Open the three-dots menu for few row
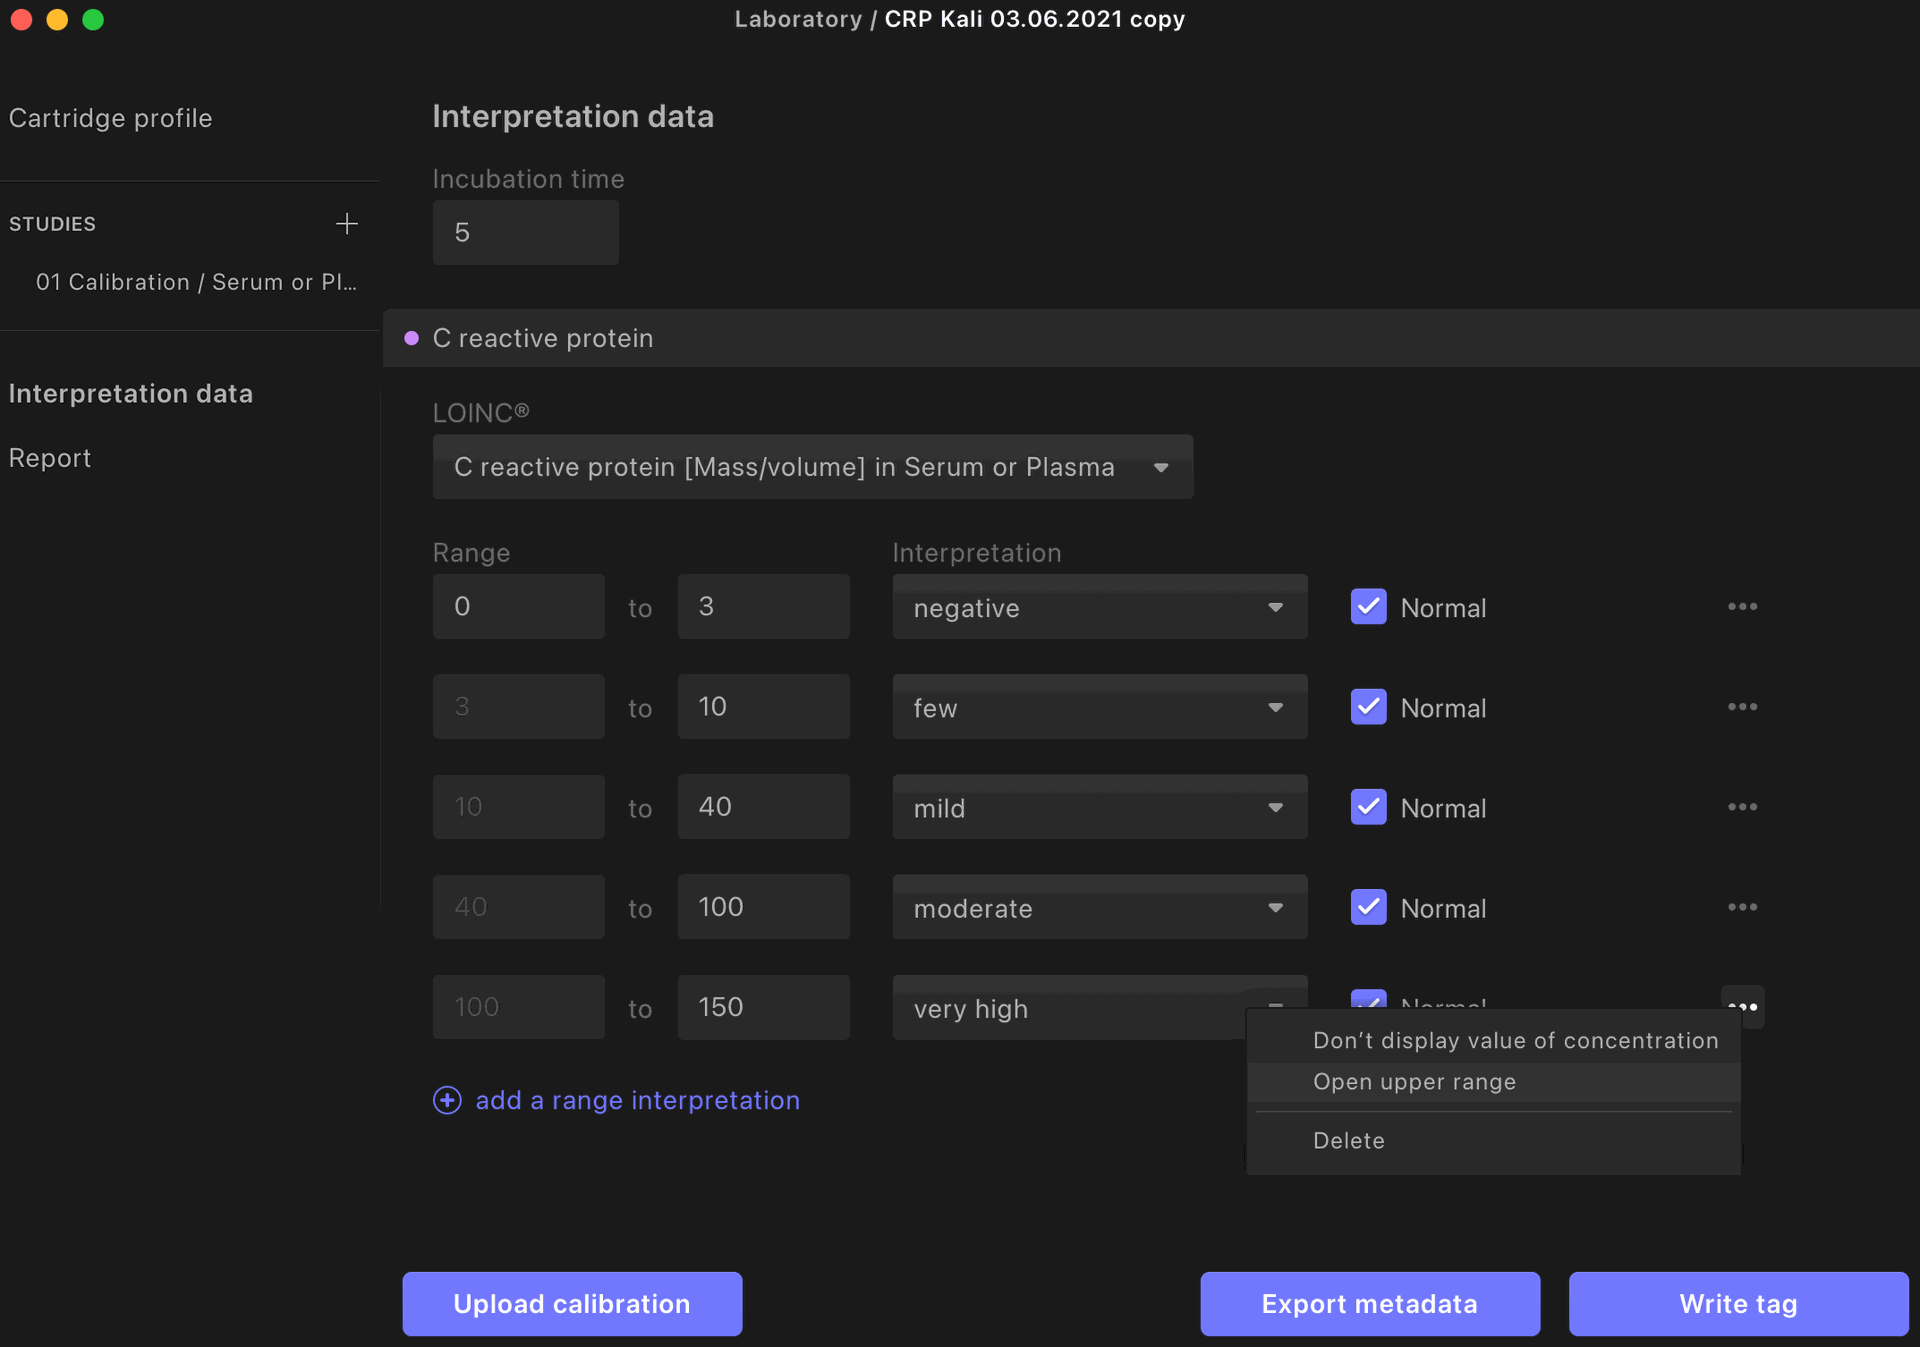Viewport: 1920px width, 1347px height. pos(1742,707)
